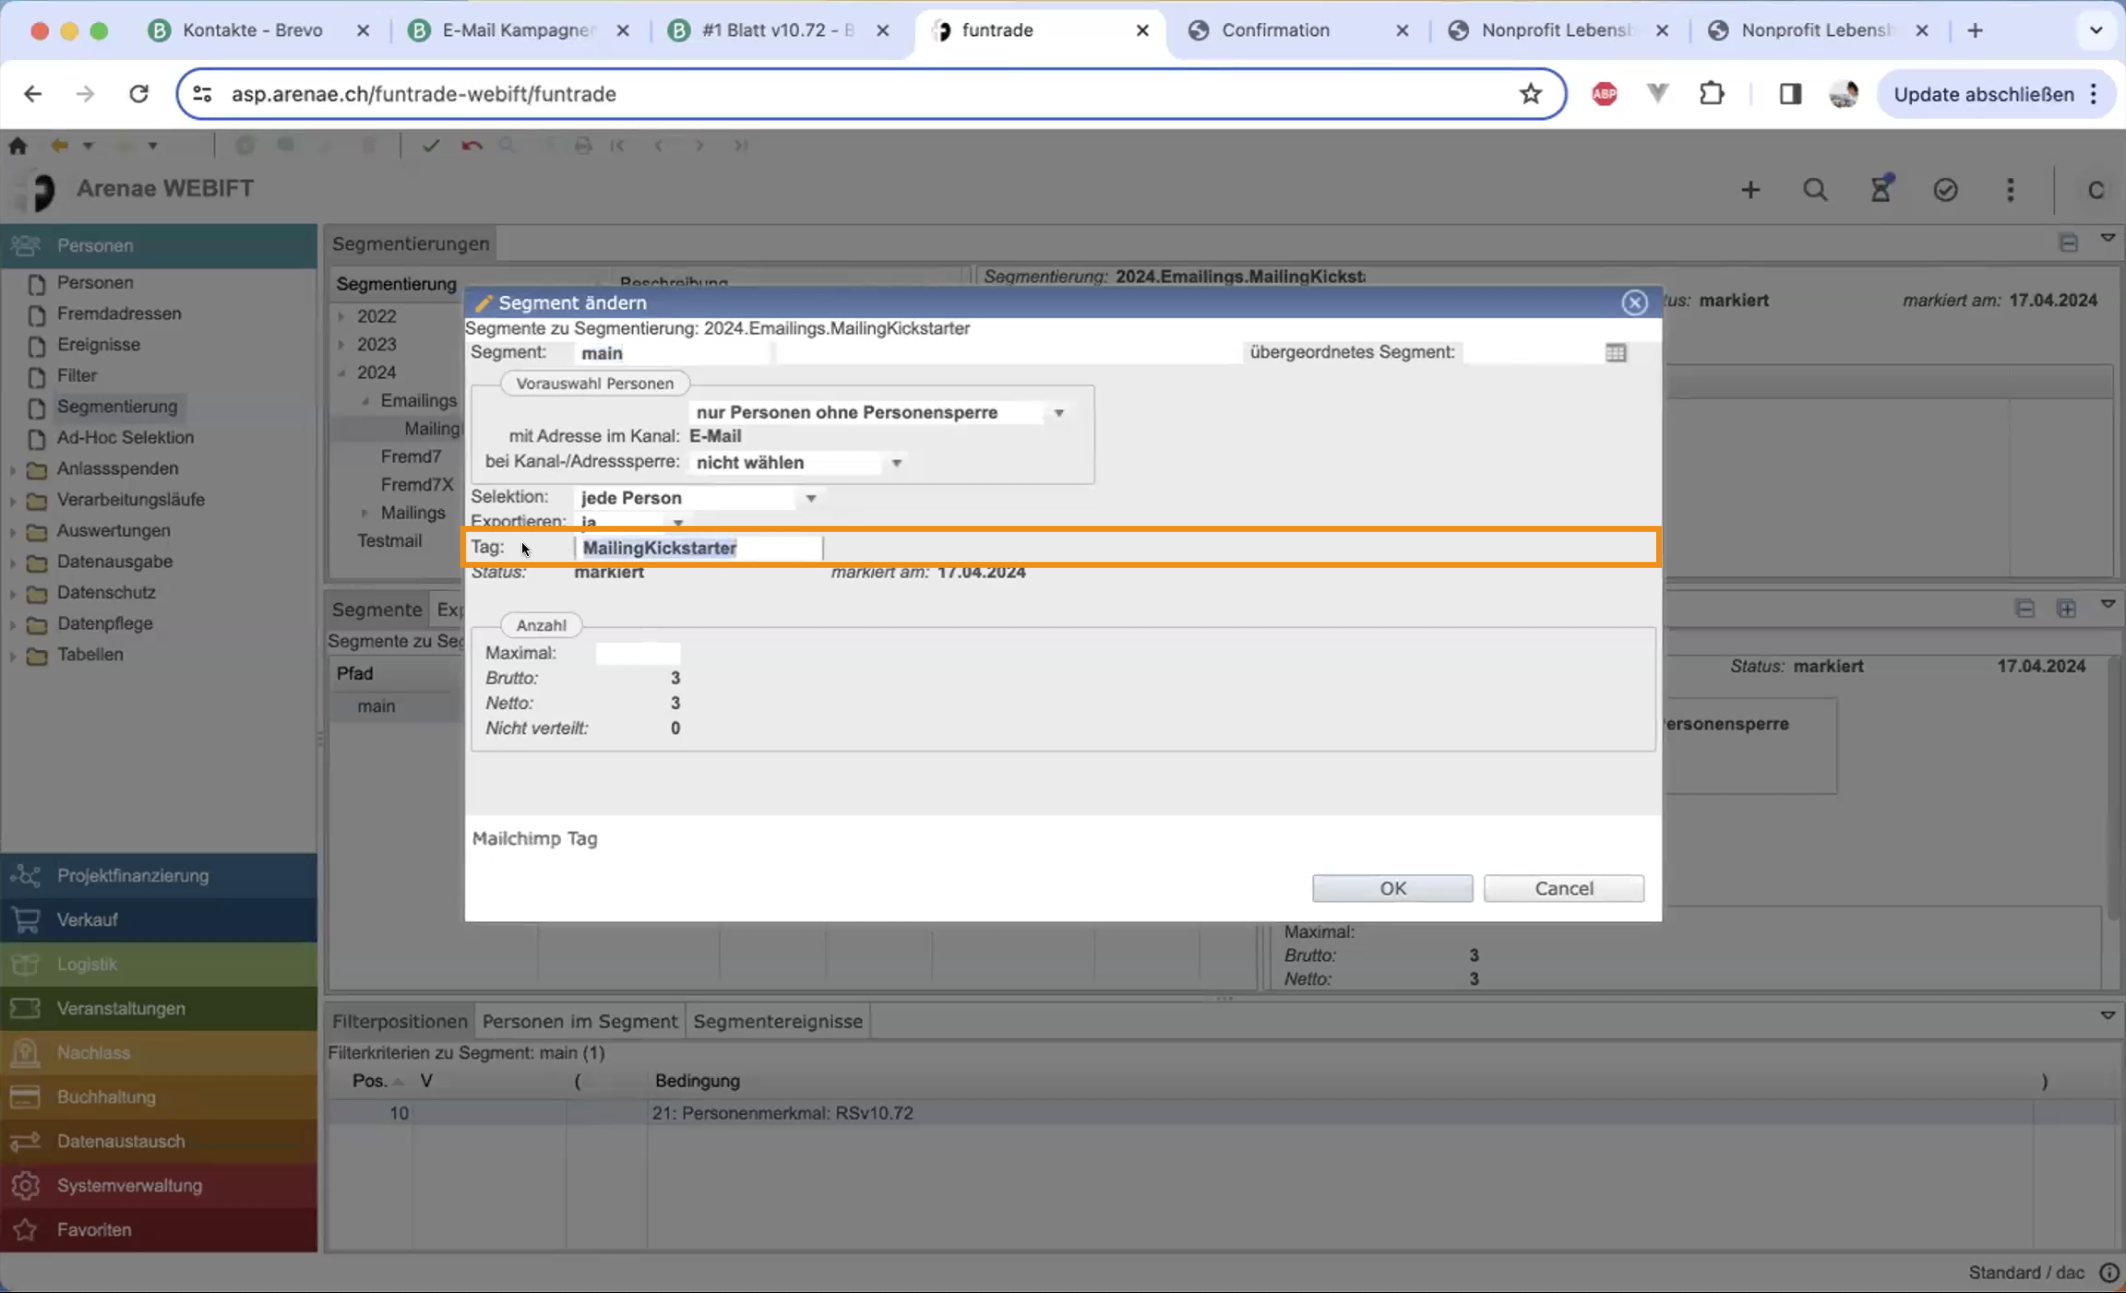Click the plus icon in header
Viewport: 2126px width, 1293px height.
[1750, 190]
